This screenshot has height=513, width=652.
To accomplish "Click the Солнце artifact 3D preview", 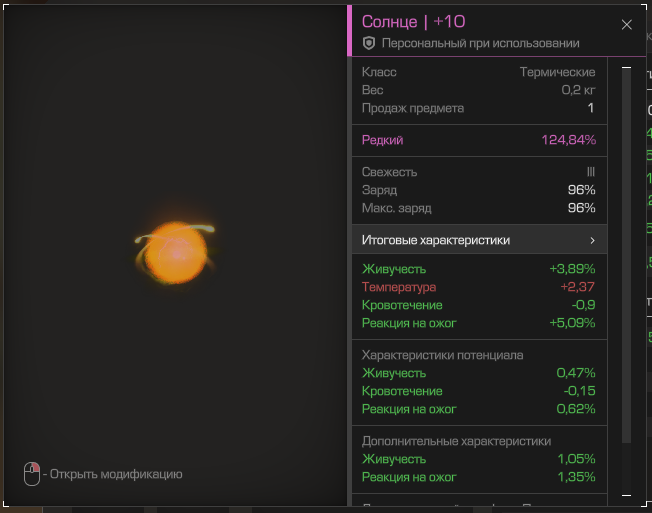I will click(175, 253).
